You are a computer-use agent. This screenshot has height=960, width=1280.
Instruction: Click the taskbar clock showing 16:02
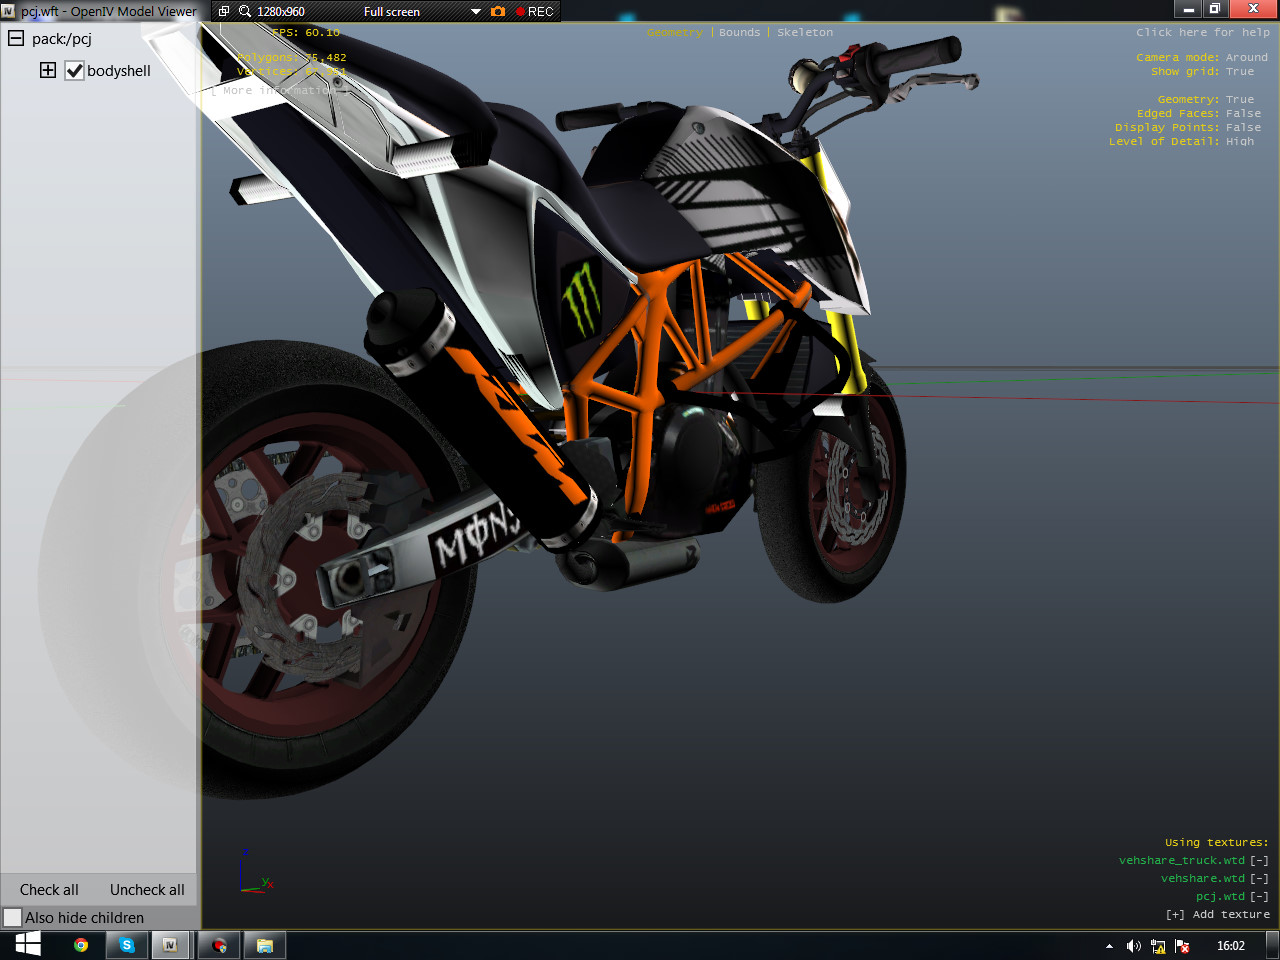pos(1231,946)
